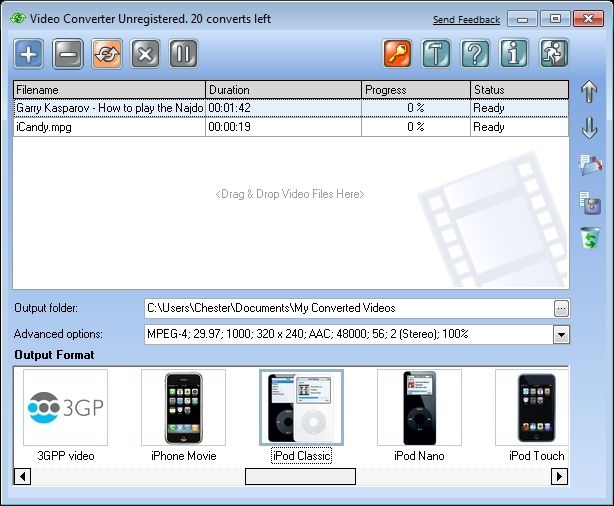The height and width of the screenshot is (506, 614).
Task: Click the Status column header
Action: [520, 90]
